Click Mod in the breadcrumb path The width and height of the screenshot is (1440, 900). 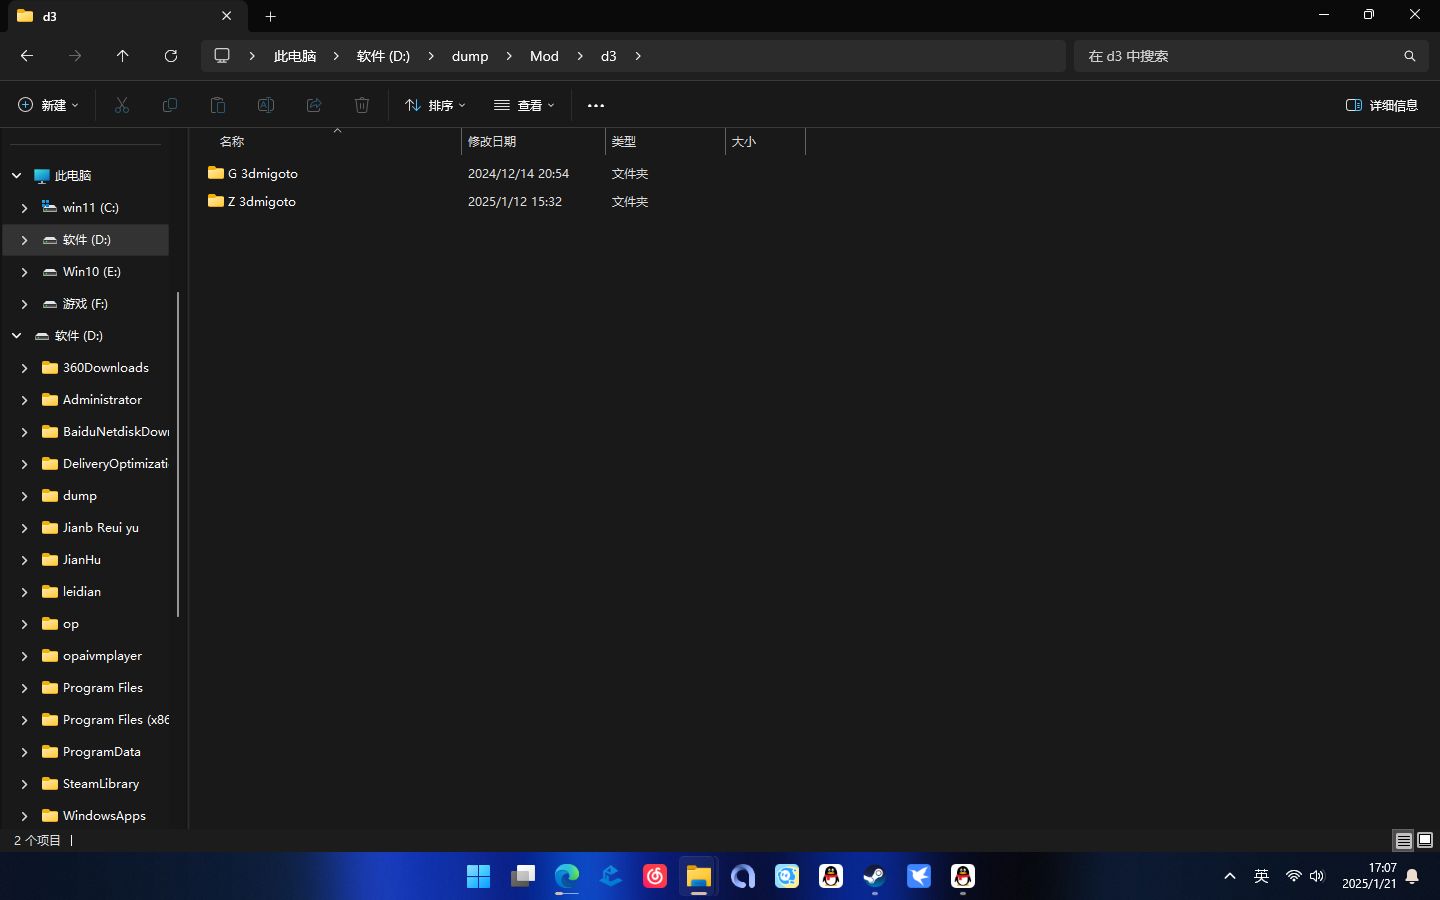(x=544, y=56)
